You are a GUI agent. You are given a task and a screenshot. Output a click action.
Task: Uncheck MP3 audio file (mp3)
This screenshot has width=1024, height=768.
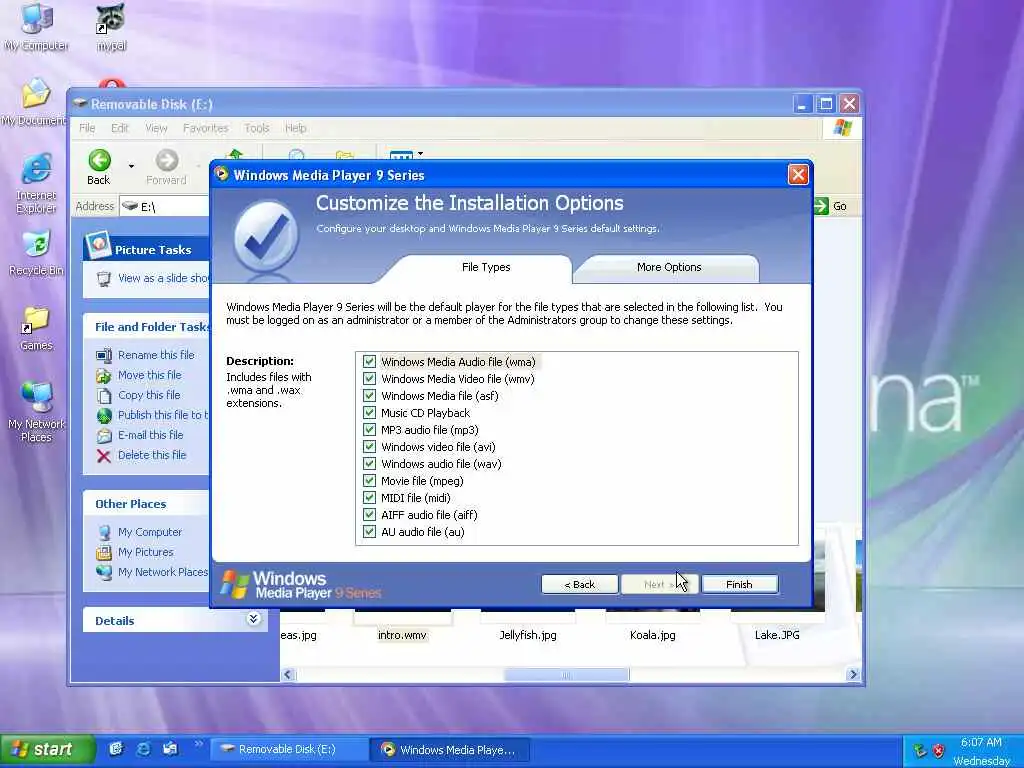[x=370, y=430]
